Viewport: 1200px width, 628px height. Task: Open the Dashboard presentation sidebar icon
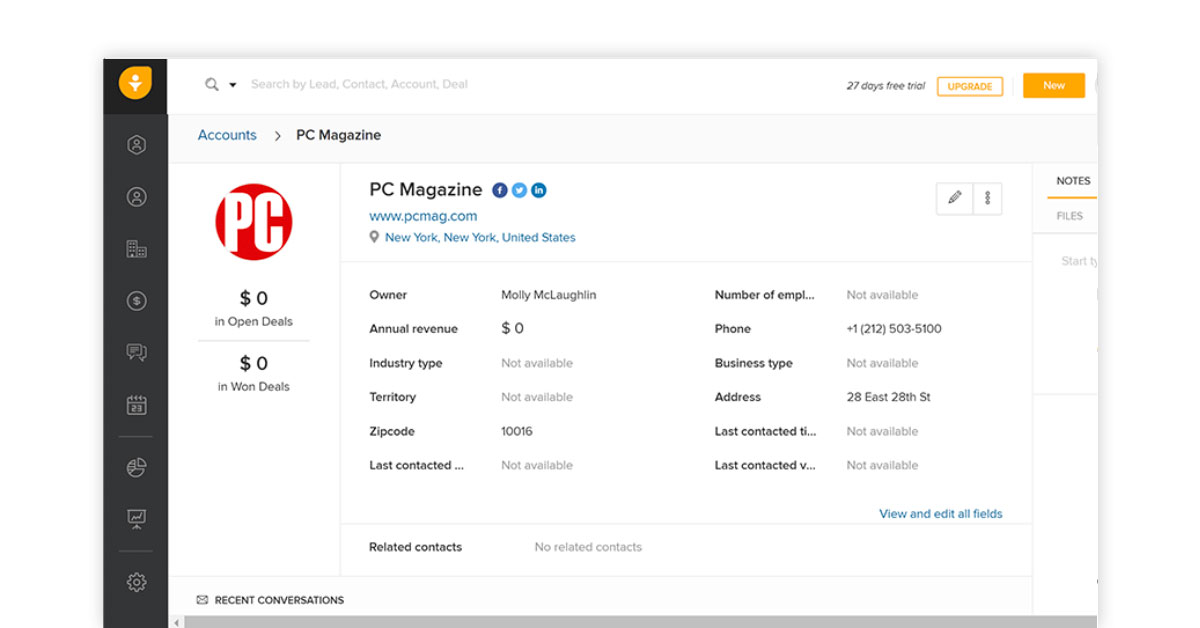137,518
